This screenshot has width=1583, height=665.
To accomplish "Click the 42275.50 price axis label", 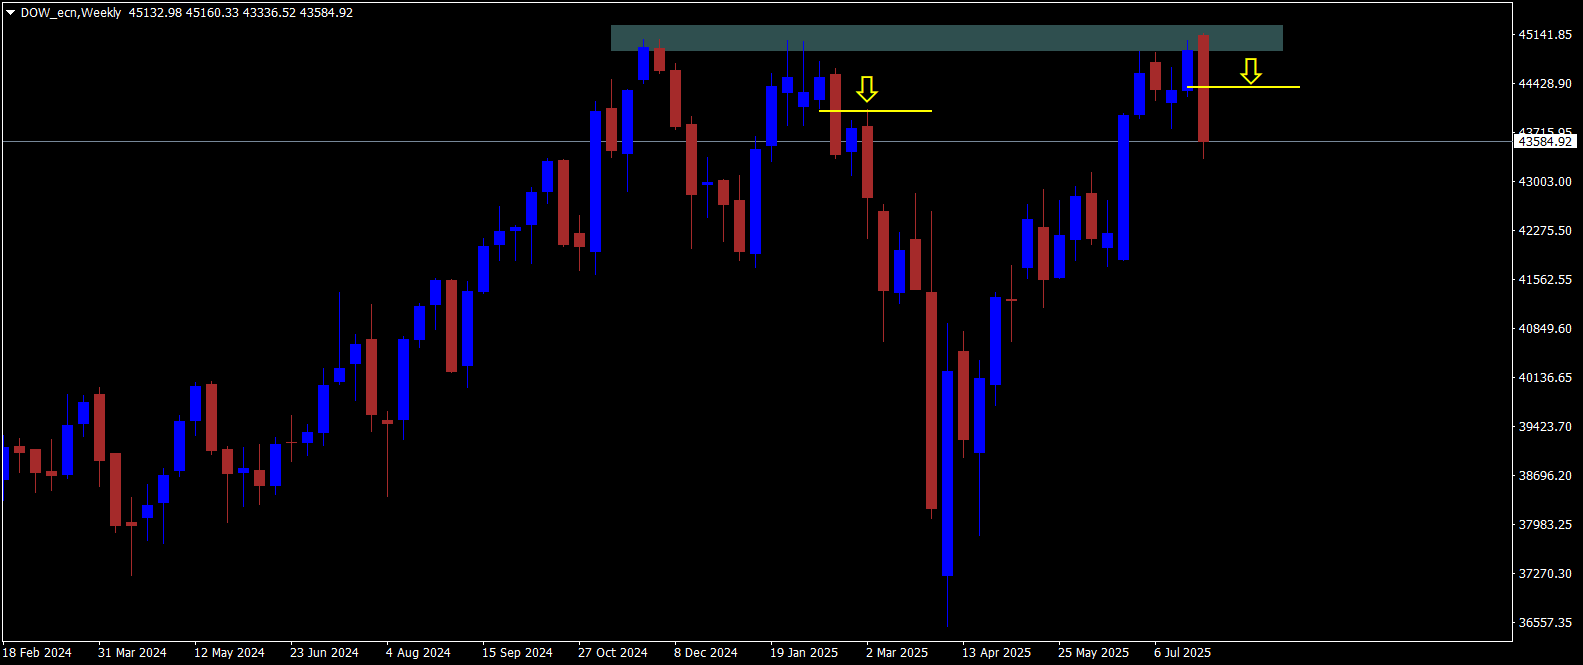I will [1545, 231].
